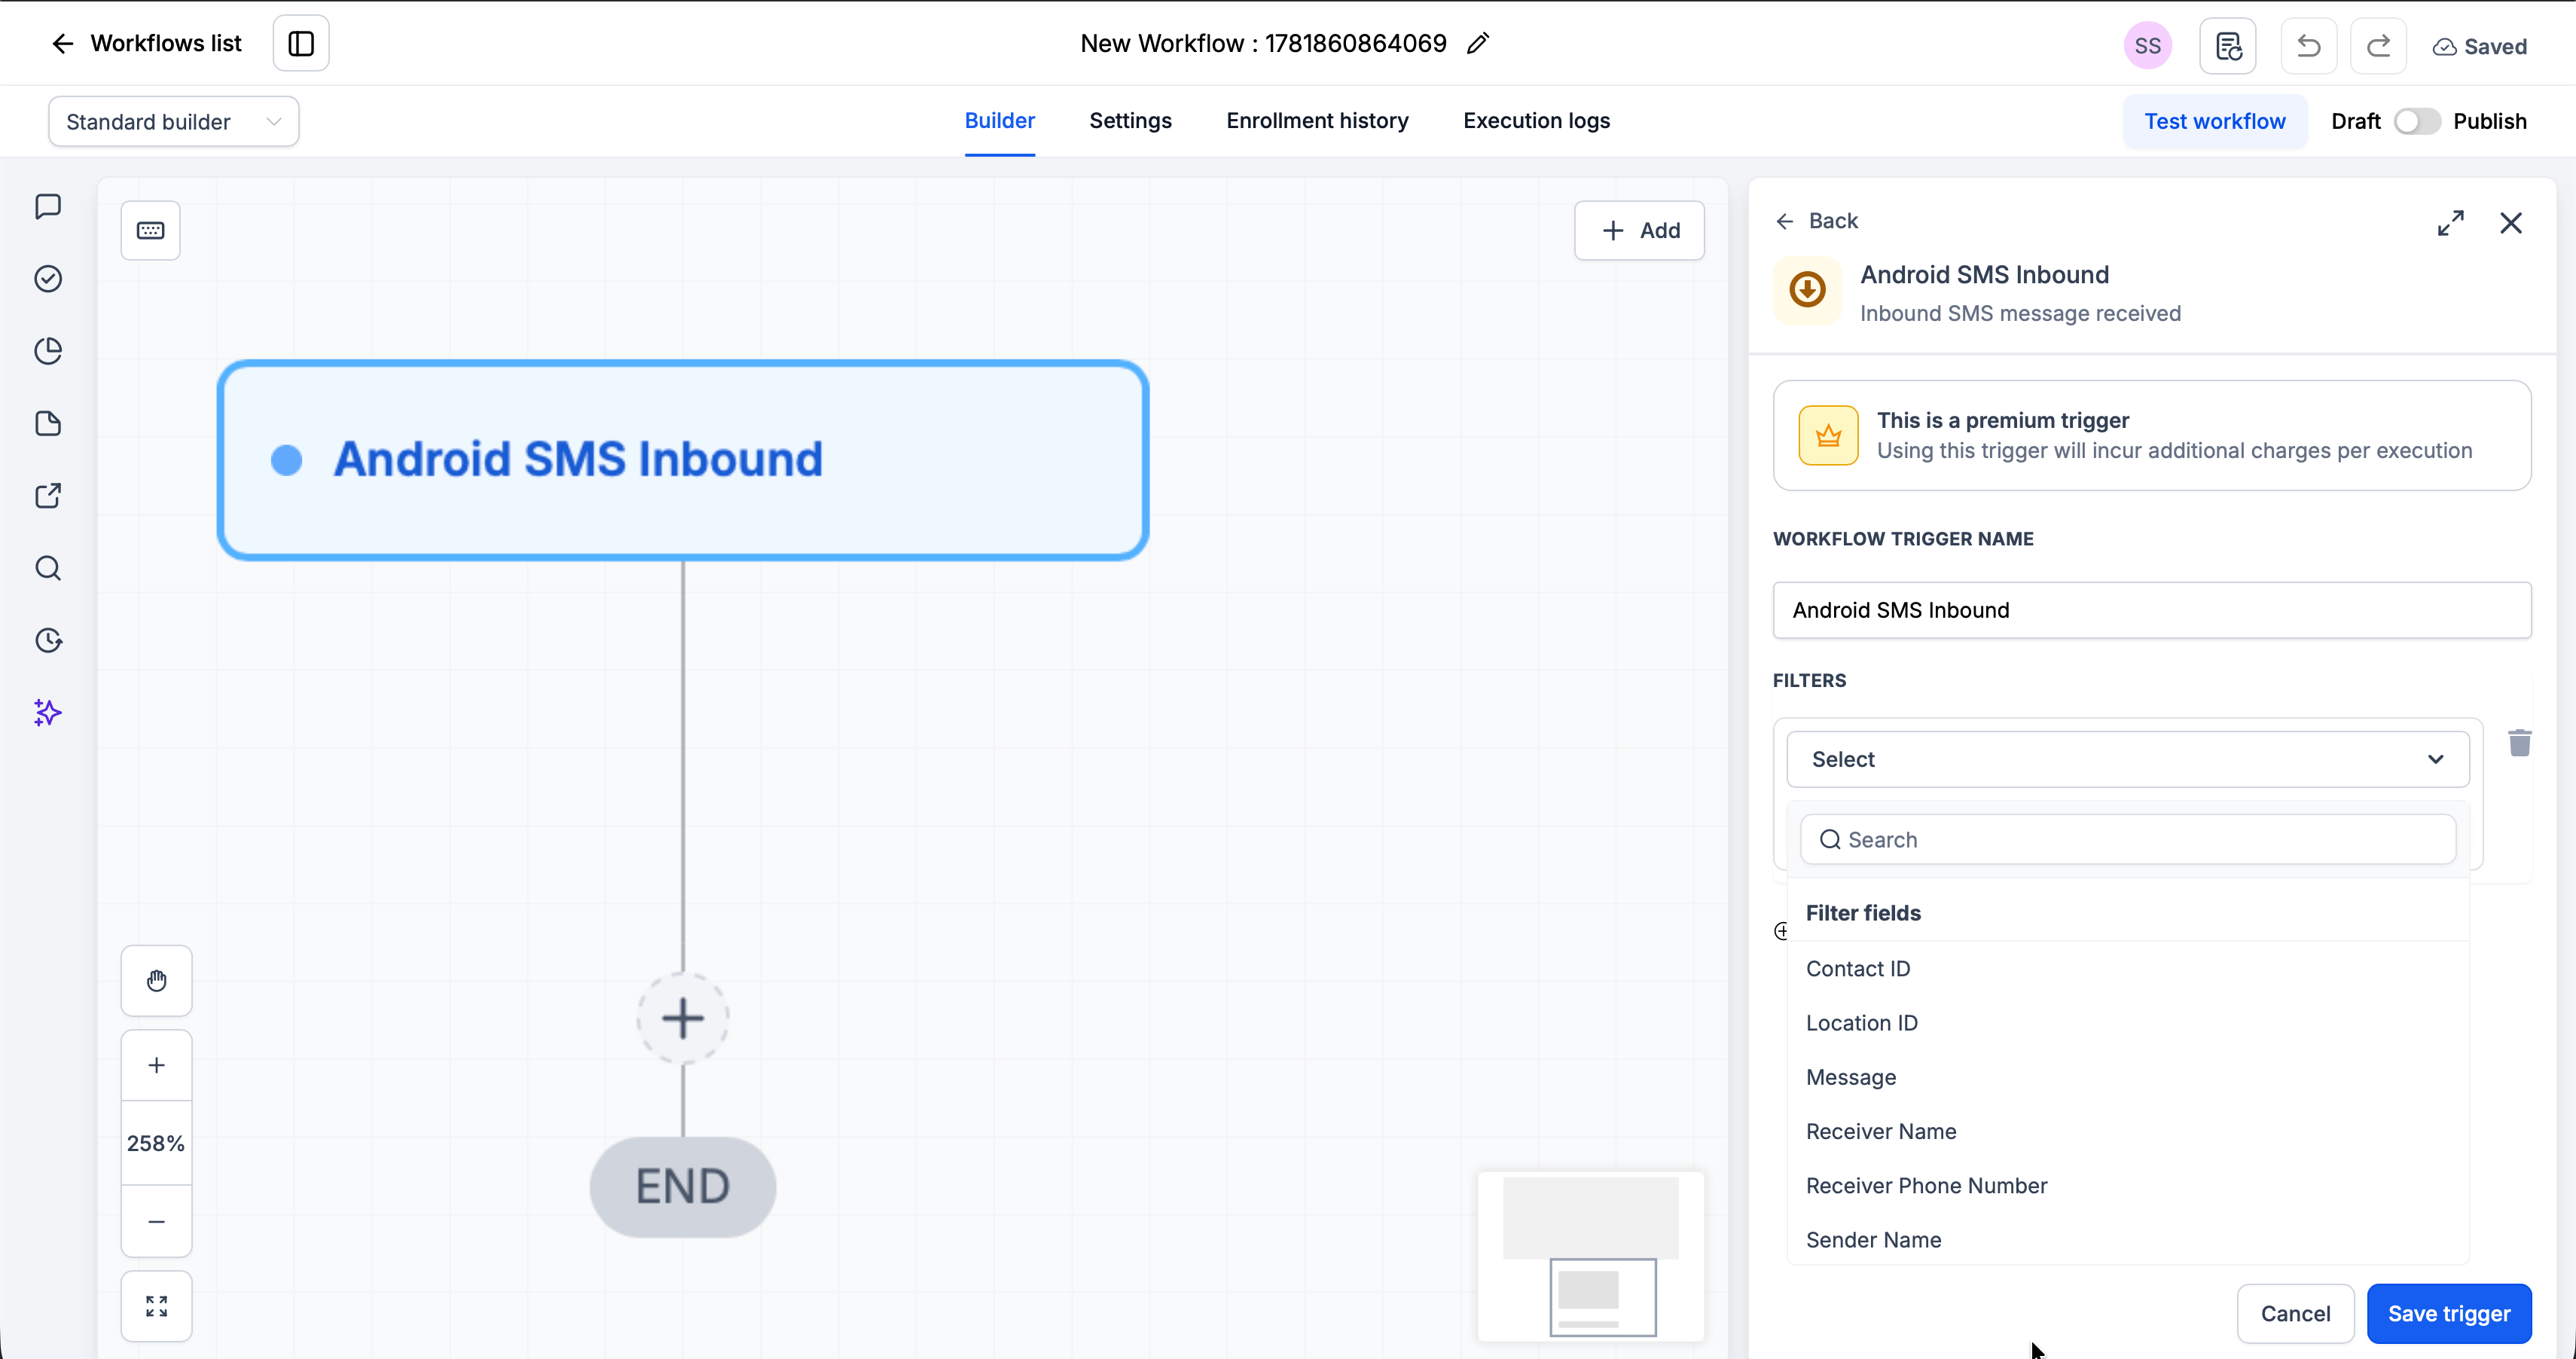2576x1359 pixels.
Task: Toggle the Draft/Publish switch
Action: [2416, 122]
